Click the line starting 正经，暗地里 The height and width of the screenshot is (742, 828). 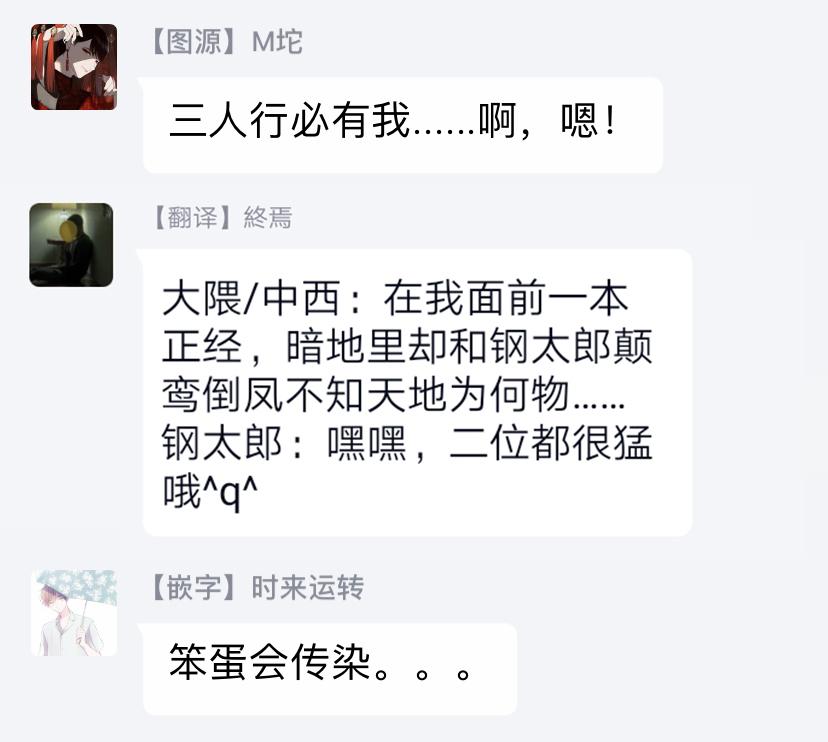[x=407, y=346]
